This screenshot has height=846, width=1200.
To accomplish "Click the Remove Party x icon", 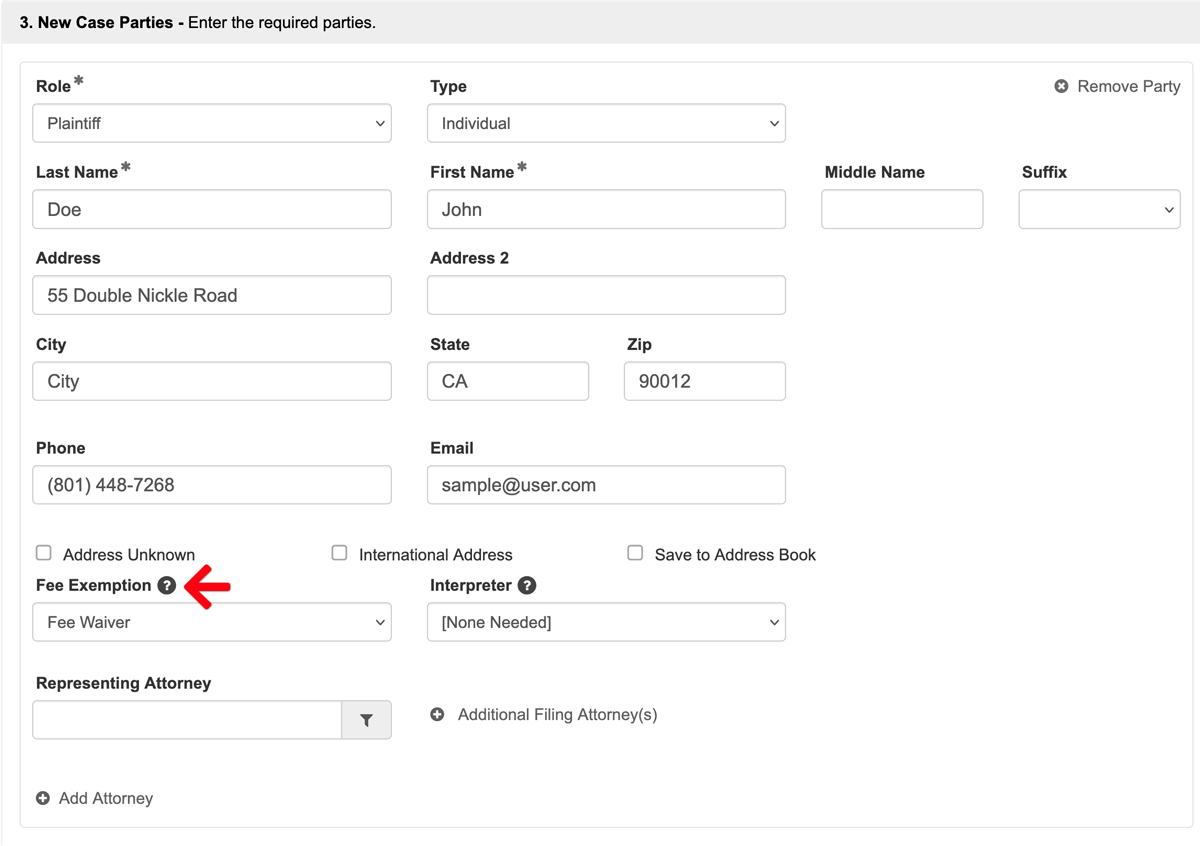I will (x=1061, y=87).
